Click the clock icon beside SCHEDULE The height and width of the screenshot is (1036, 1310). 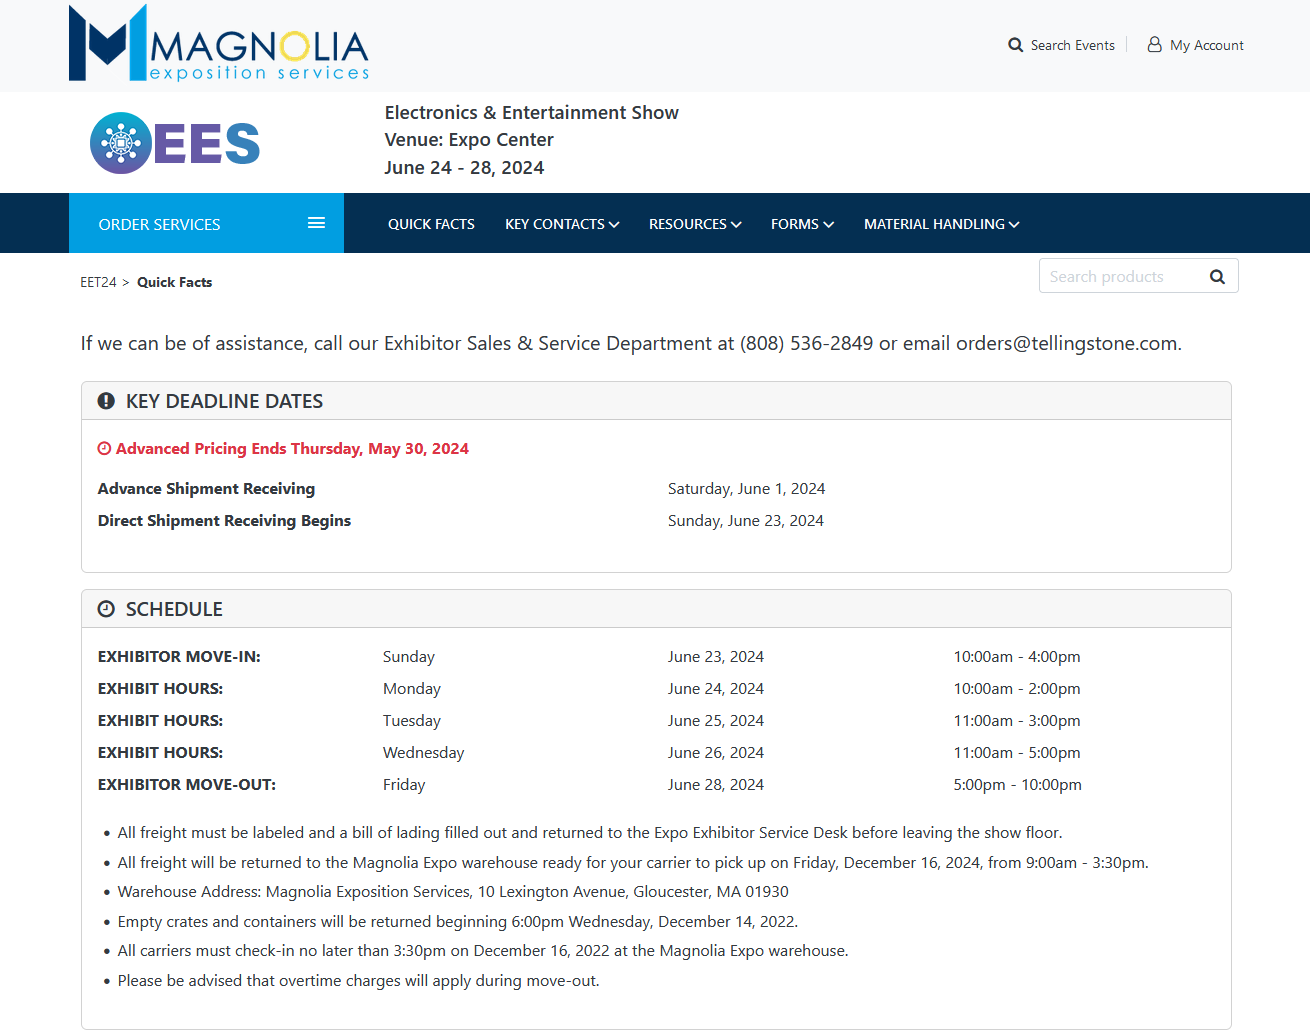106,608
